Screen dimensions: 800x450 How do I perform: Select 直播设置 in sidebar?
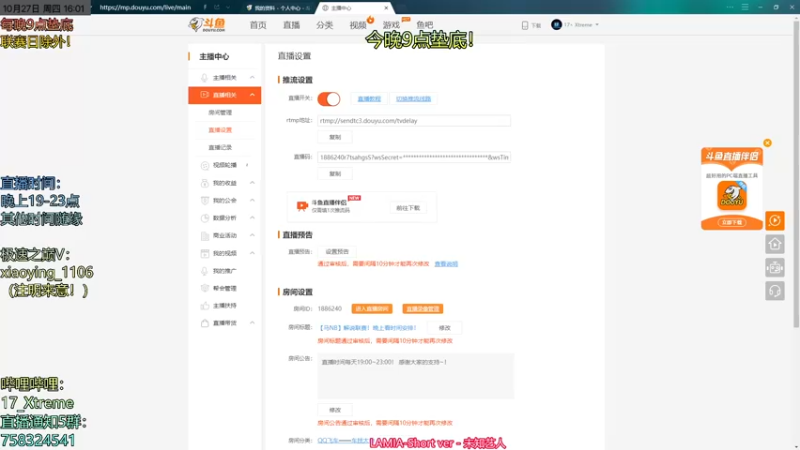(220, 130)
